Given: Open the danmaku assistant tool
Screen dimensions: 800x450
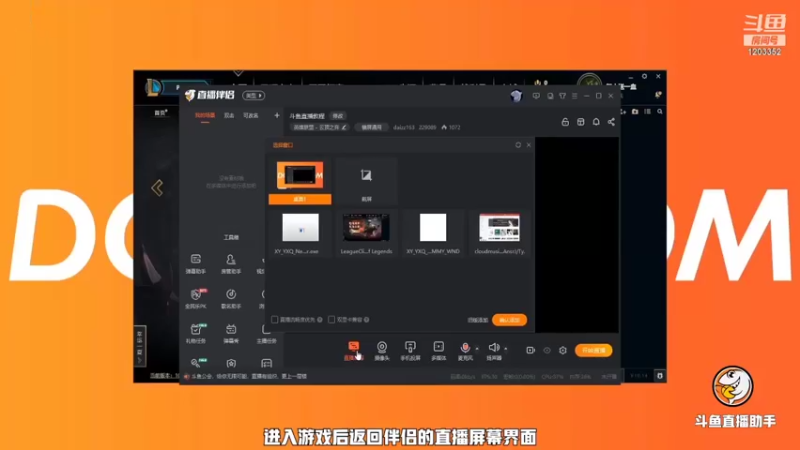Looking at the screenshot, I should coord(196,264).
